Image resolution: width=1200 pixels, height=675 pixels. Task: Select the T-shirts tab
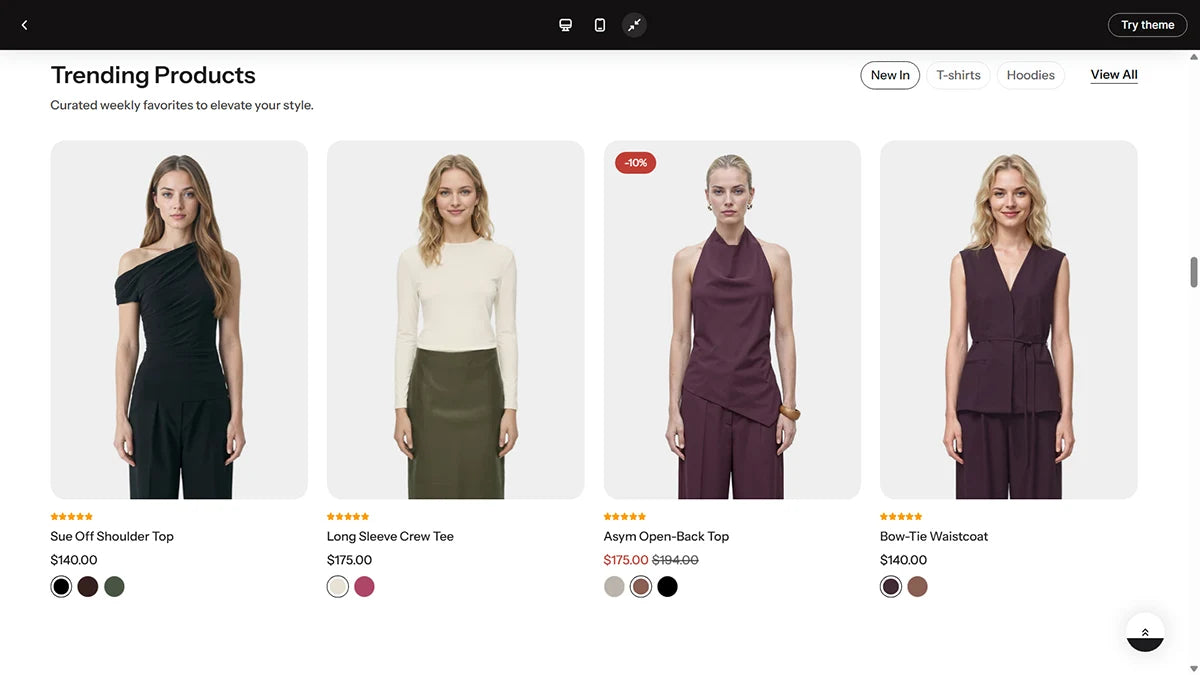tap(958, 75)
